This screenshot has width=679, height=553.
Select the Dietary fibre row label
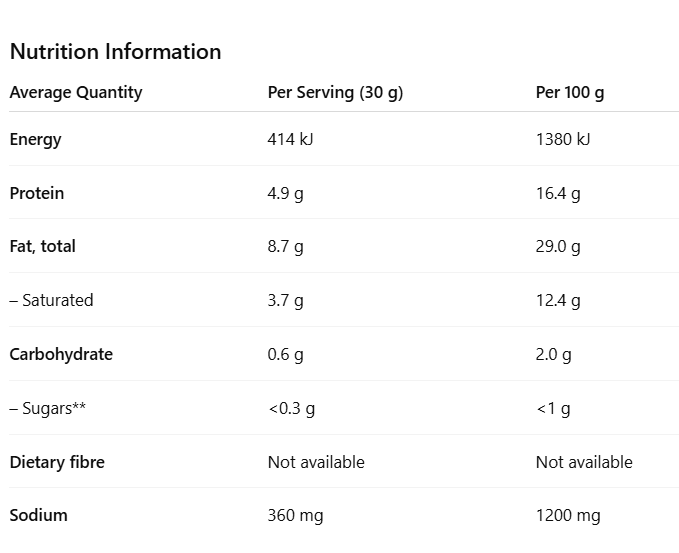[x=57, y=463]
